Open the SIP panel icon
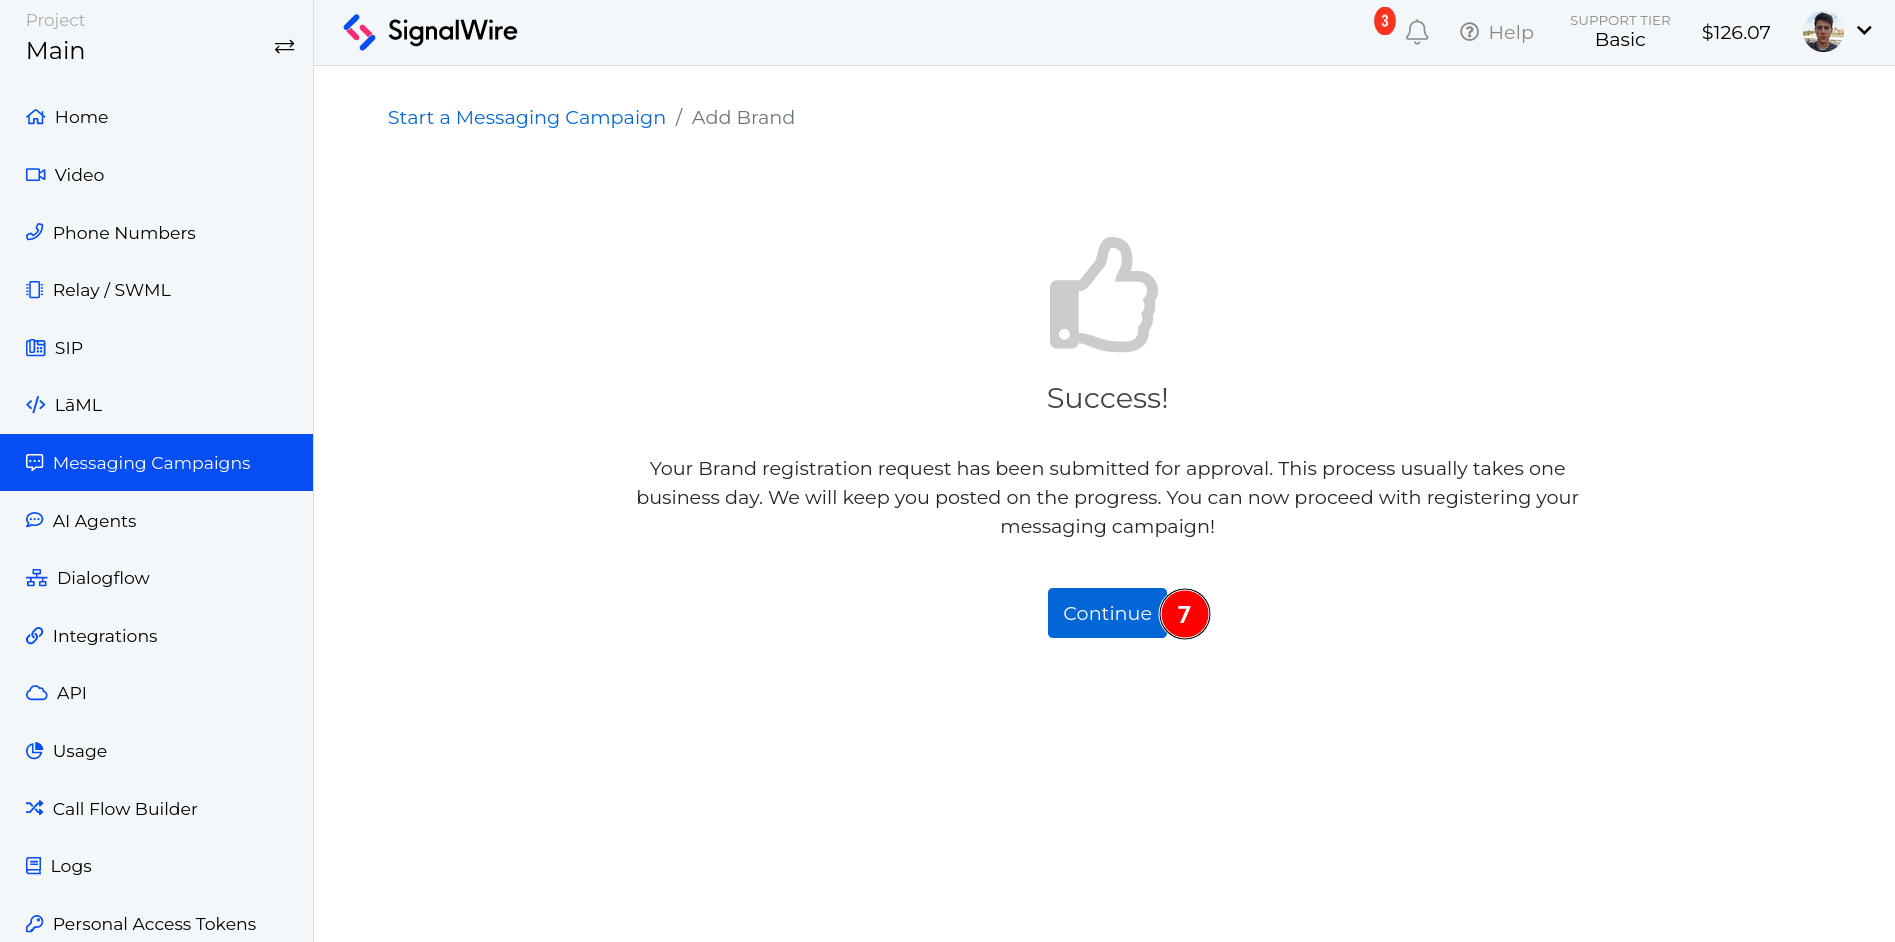Viewport: 1895px width, 942px height. tap(35, 347)
